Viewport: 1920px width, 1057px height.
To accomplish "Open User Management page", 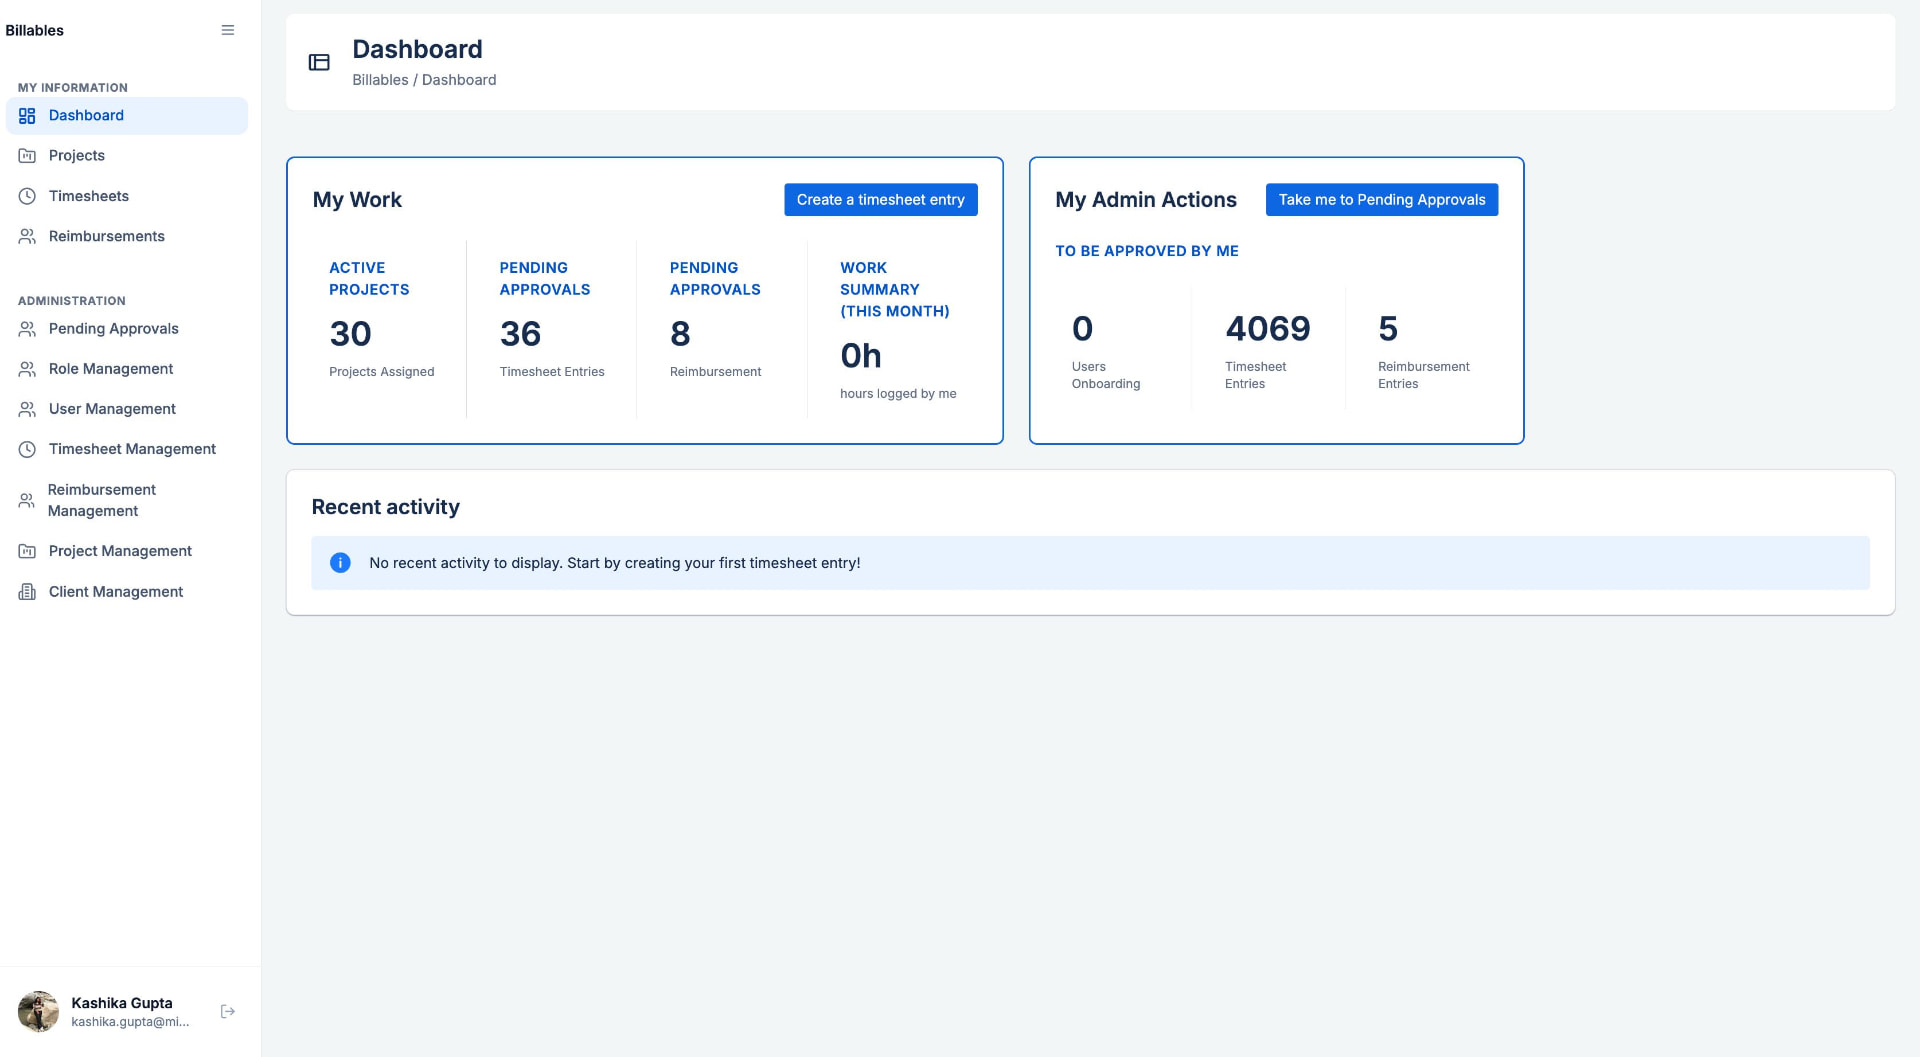I will tap(127, 409).
